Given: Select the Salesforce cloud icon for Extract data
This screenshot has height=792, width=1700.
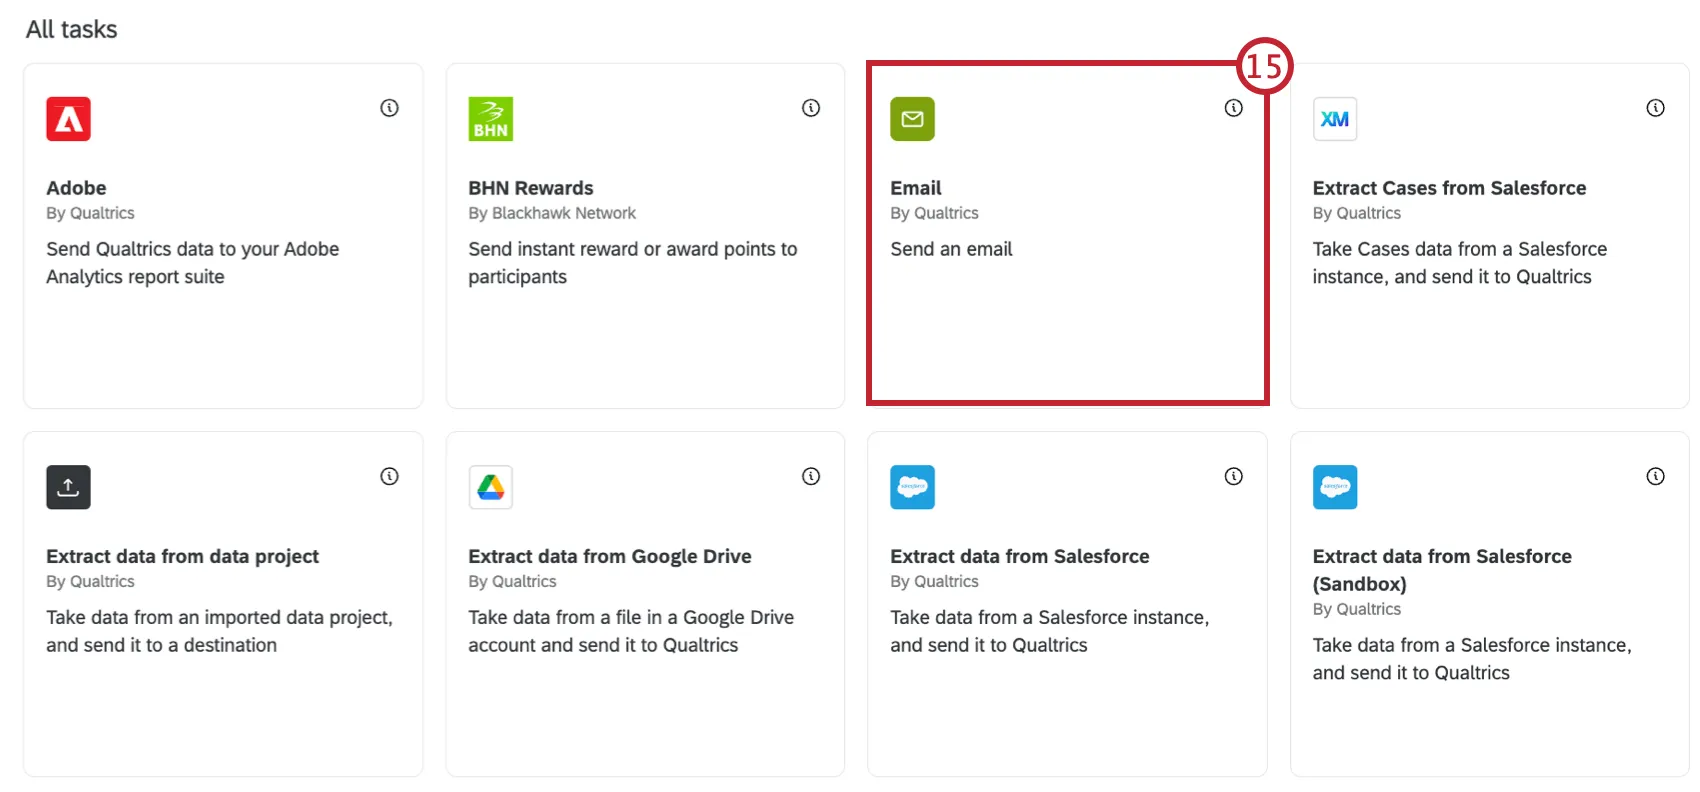Looking at the screenshot, I should pos(913,487).
